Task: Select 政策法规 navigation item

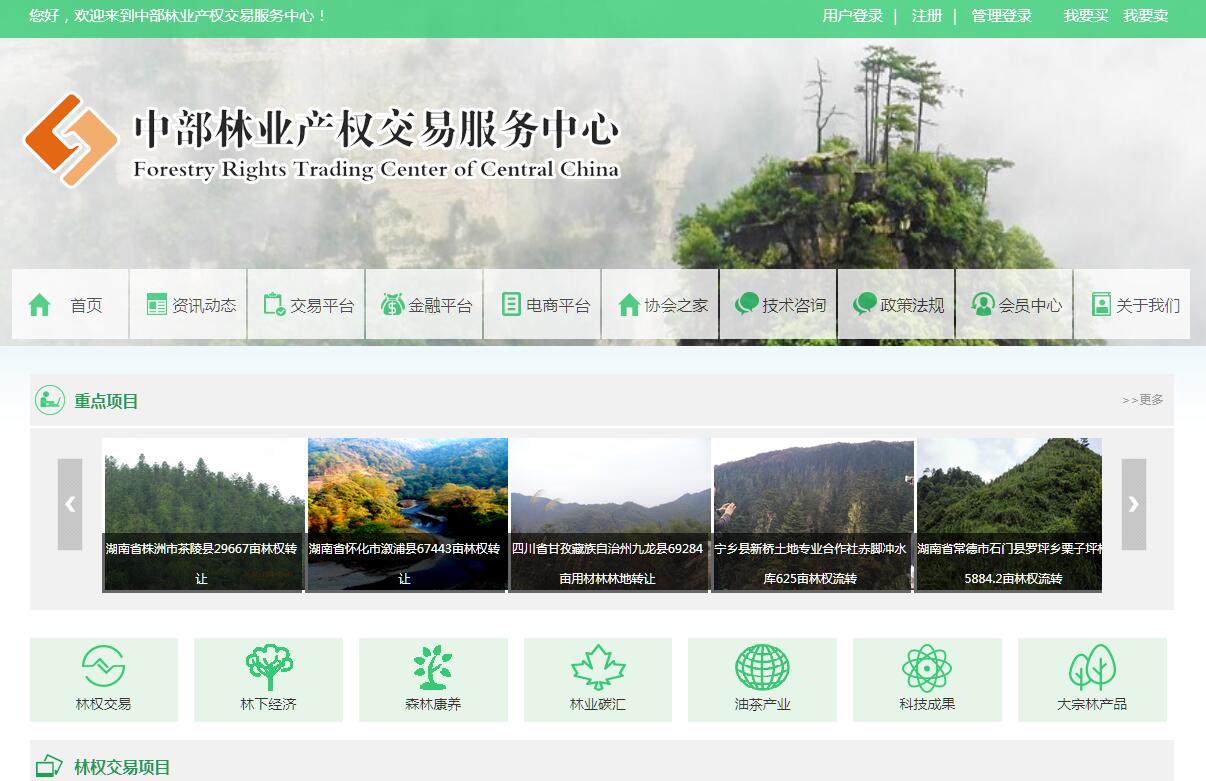Action: [x=897, y=305]
